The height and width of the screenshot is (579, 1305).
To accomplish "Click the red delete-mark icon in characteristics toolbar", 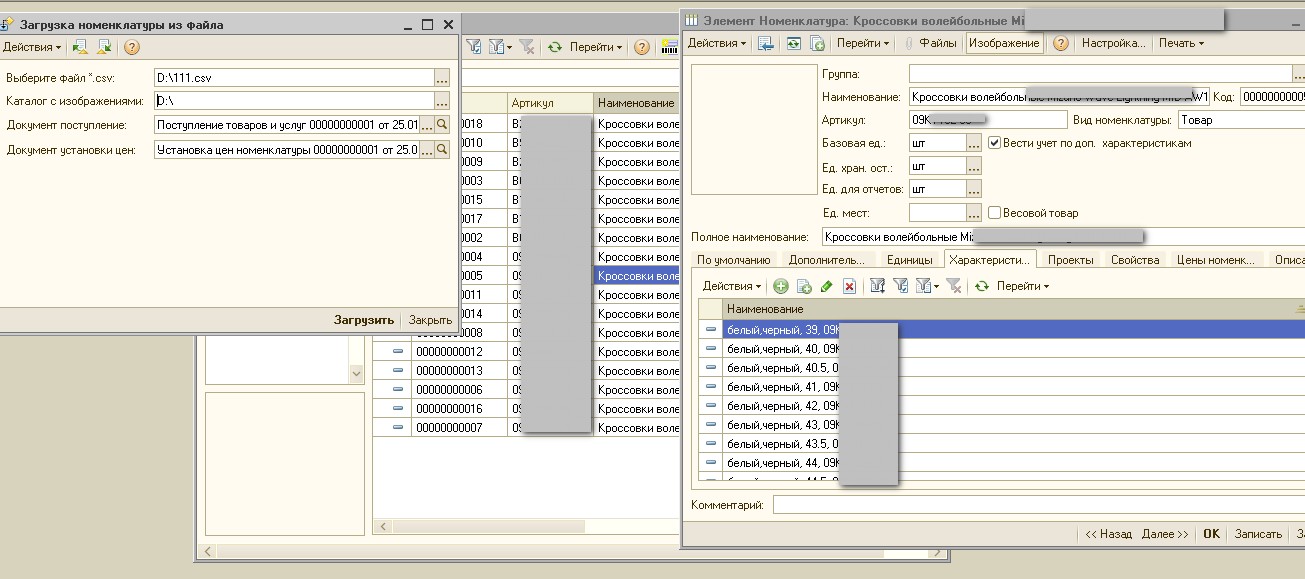I will (x=849, y=286).
